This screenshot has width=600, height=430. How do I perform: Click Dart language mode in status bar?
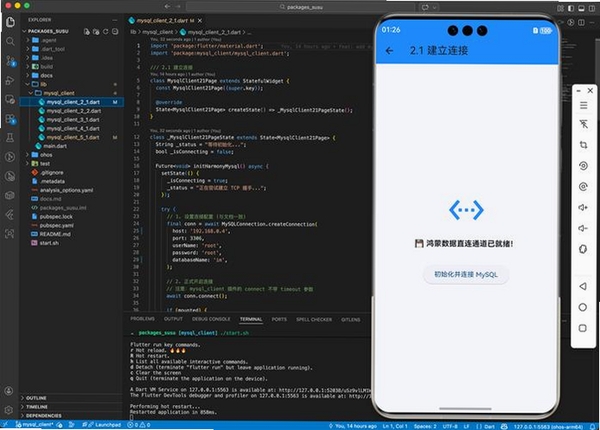[489, 426]
